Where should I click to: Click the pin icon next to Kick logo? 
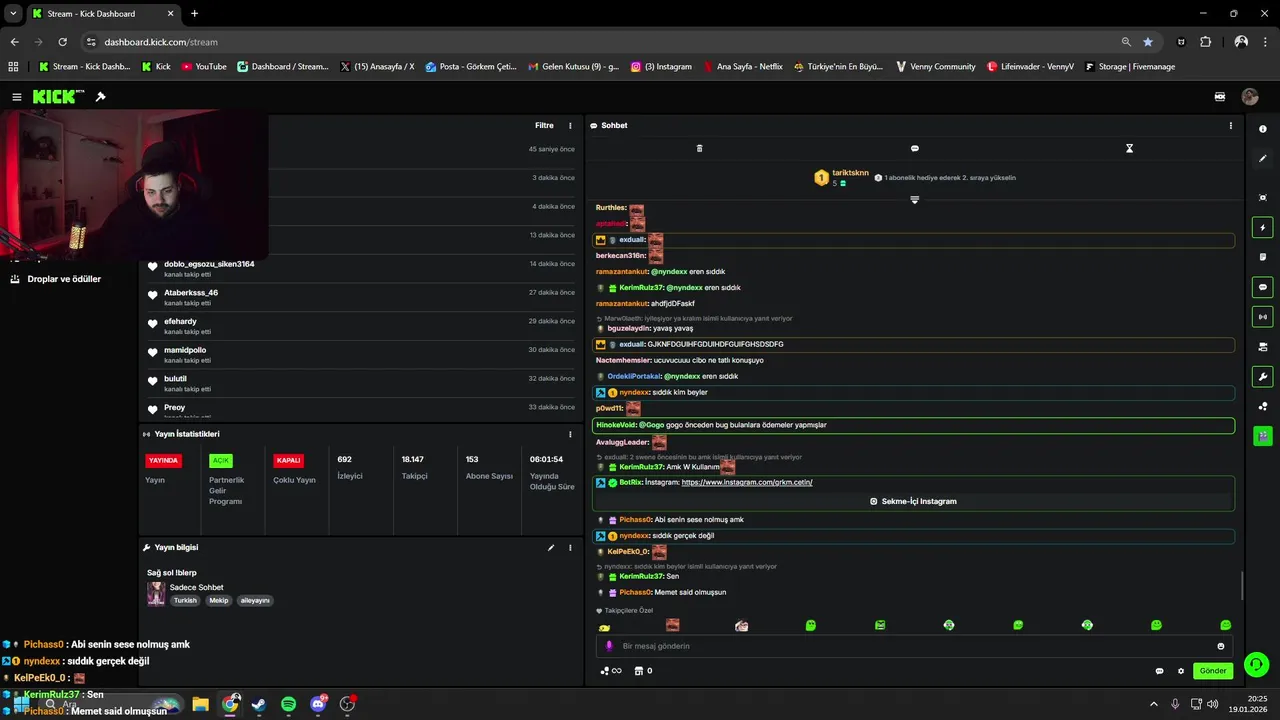click(100, 97)
